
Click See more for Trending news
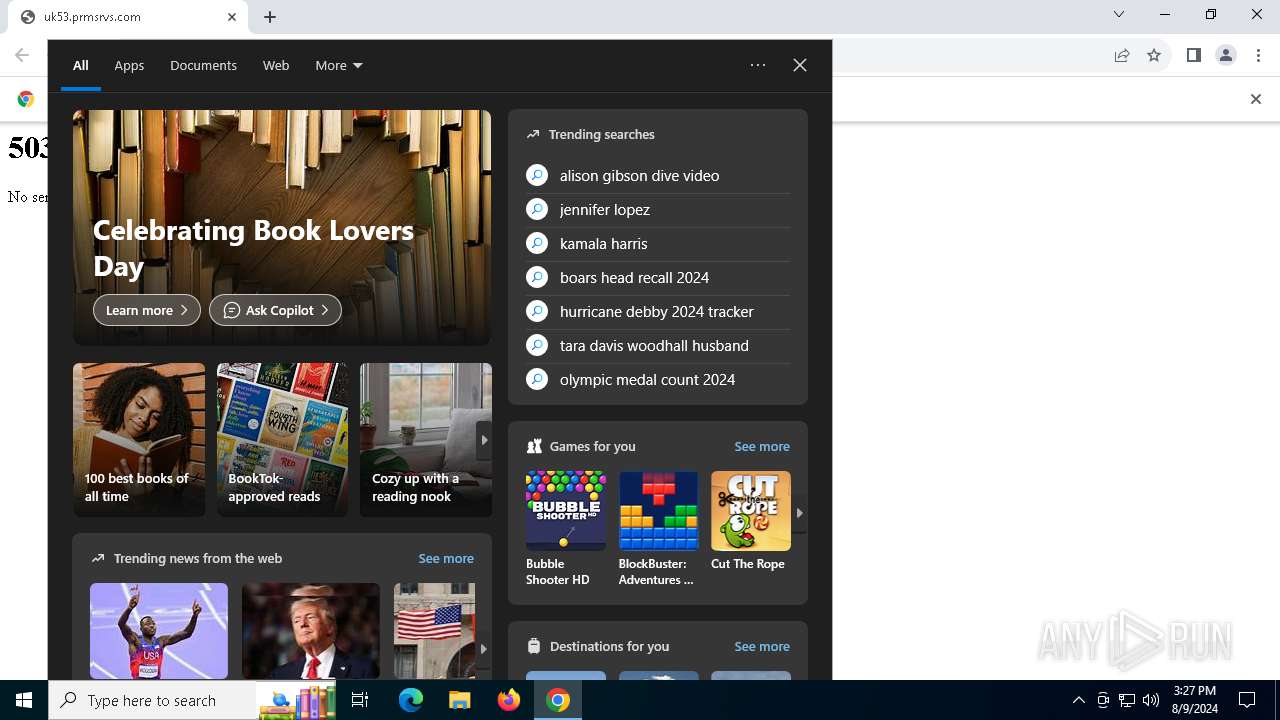click(446, 558)
